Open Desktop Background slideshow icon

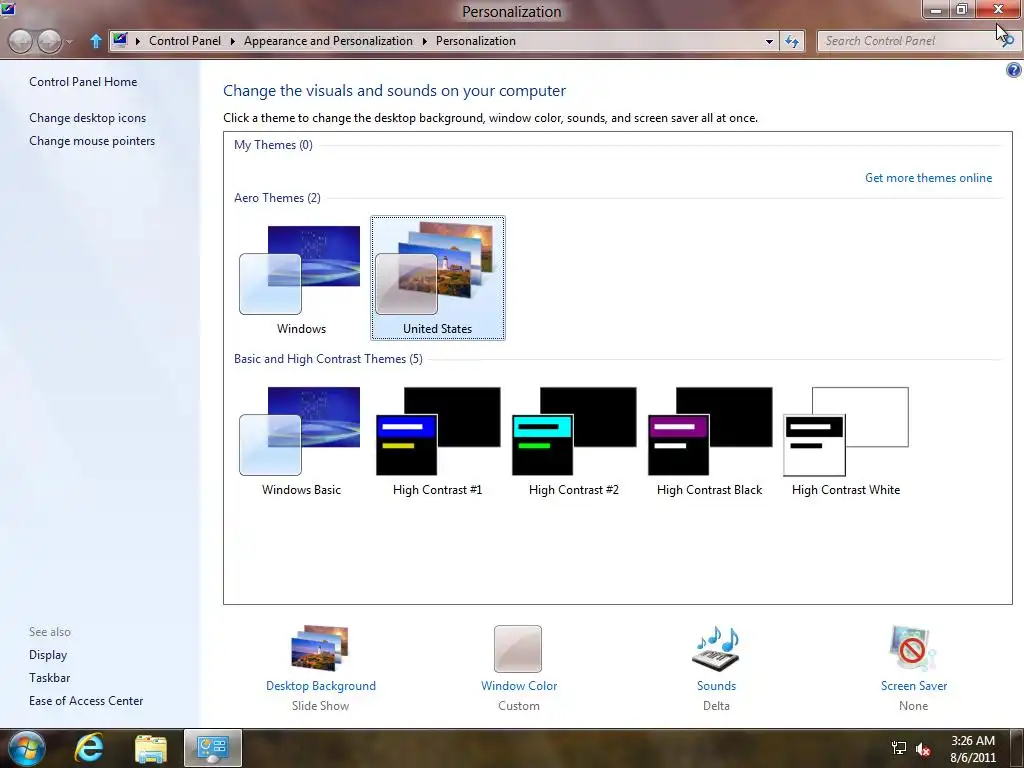click(x=320, y=648)
